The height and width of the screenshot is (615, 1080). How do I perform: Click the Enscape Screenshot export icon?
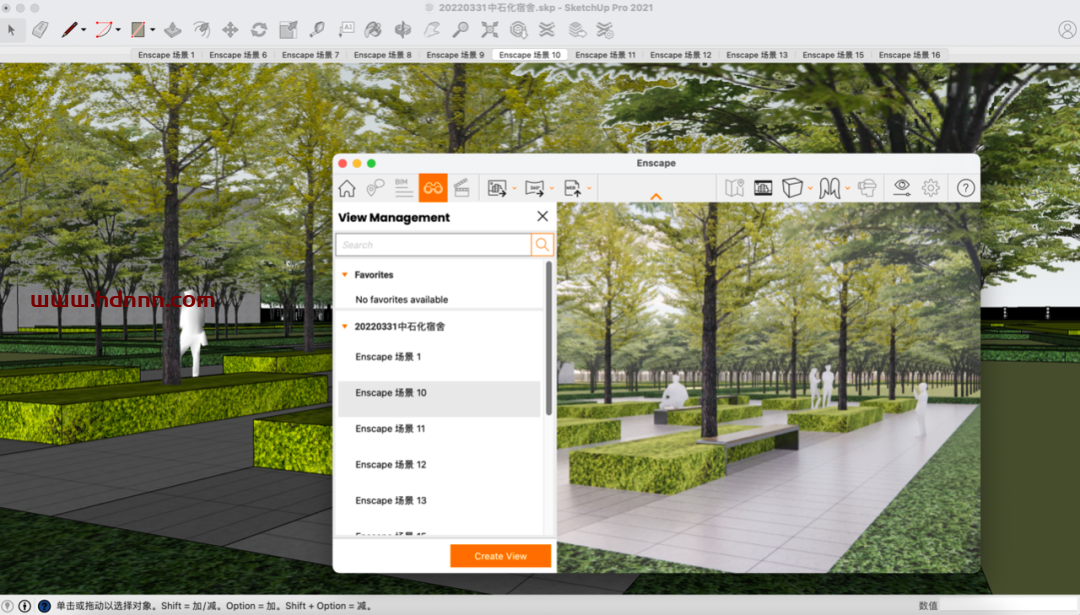point(497,188)
